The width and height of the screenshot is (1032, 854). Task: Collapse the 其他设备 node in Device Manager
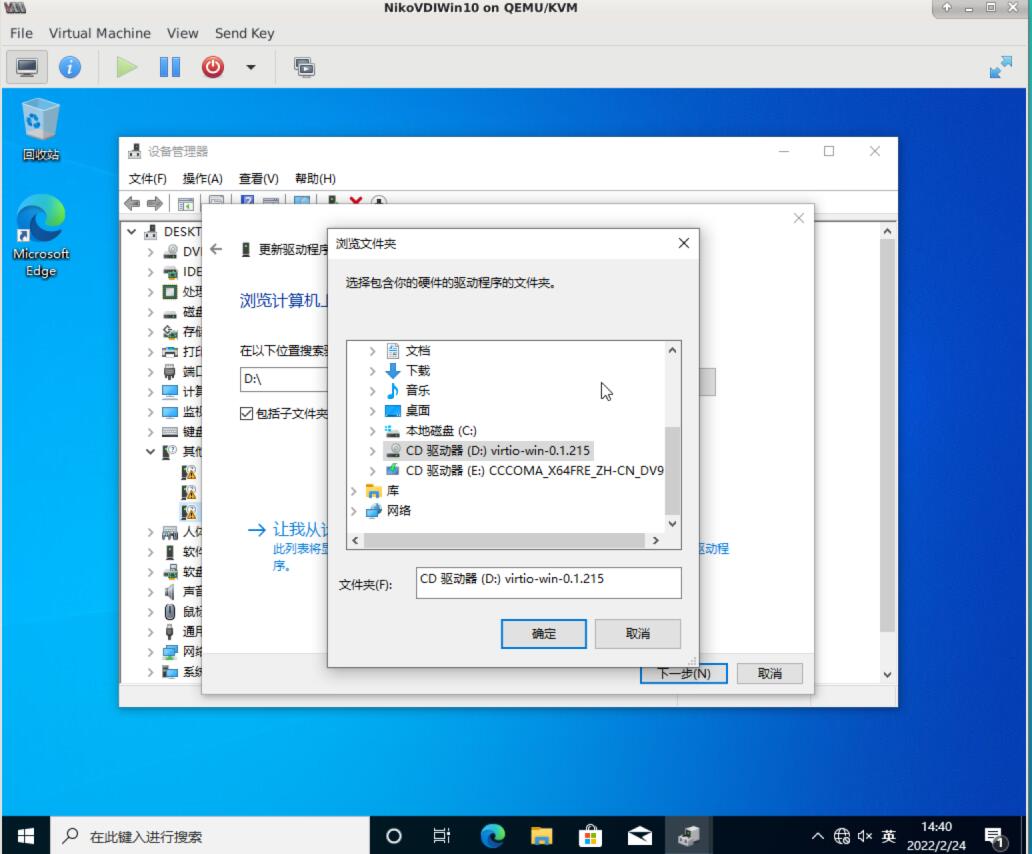150,451
